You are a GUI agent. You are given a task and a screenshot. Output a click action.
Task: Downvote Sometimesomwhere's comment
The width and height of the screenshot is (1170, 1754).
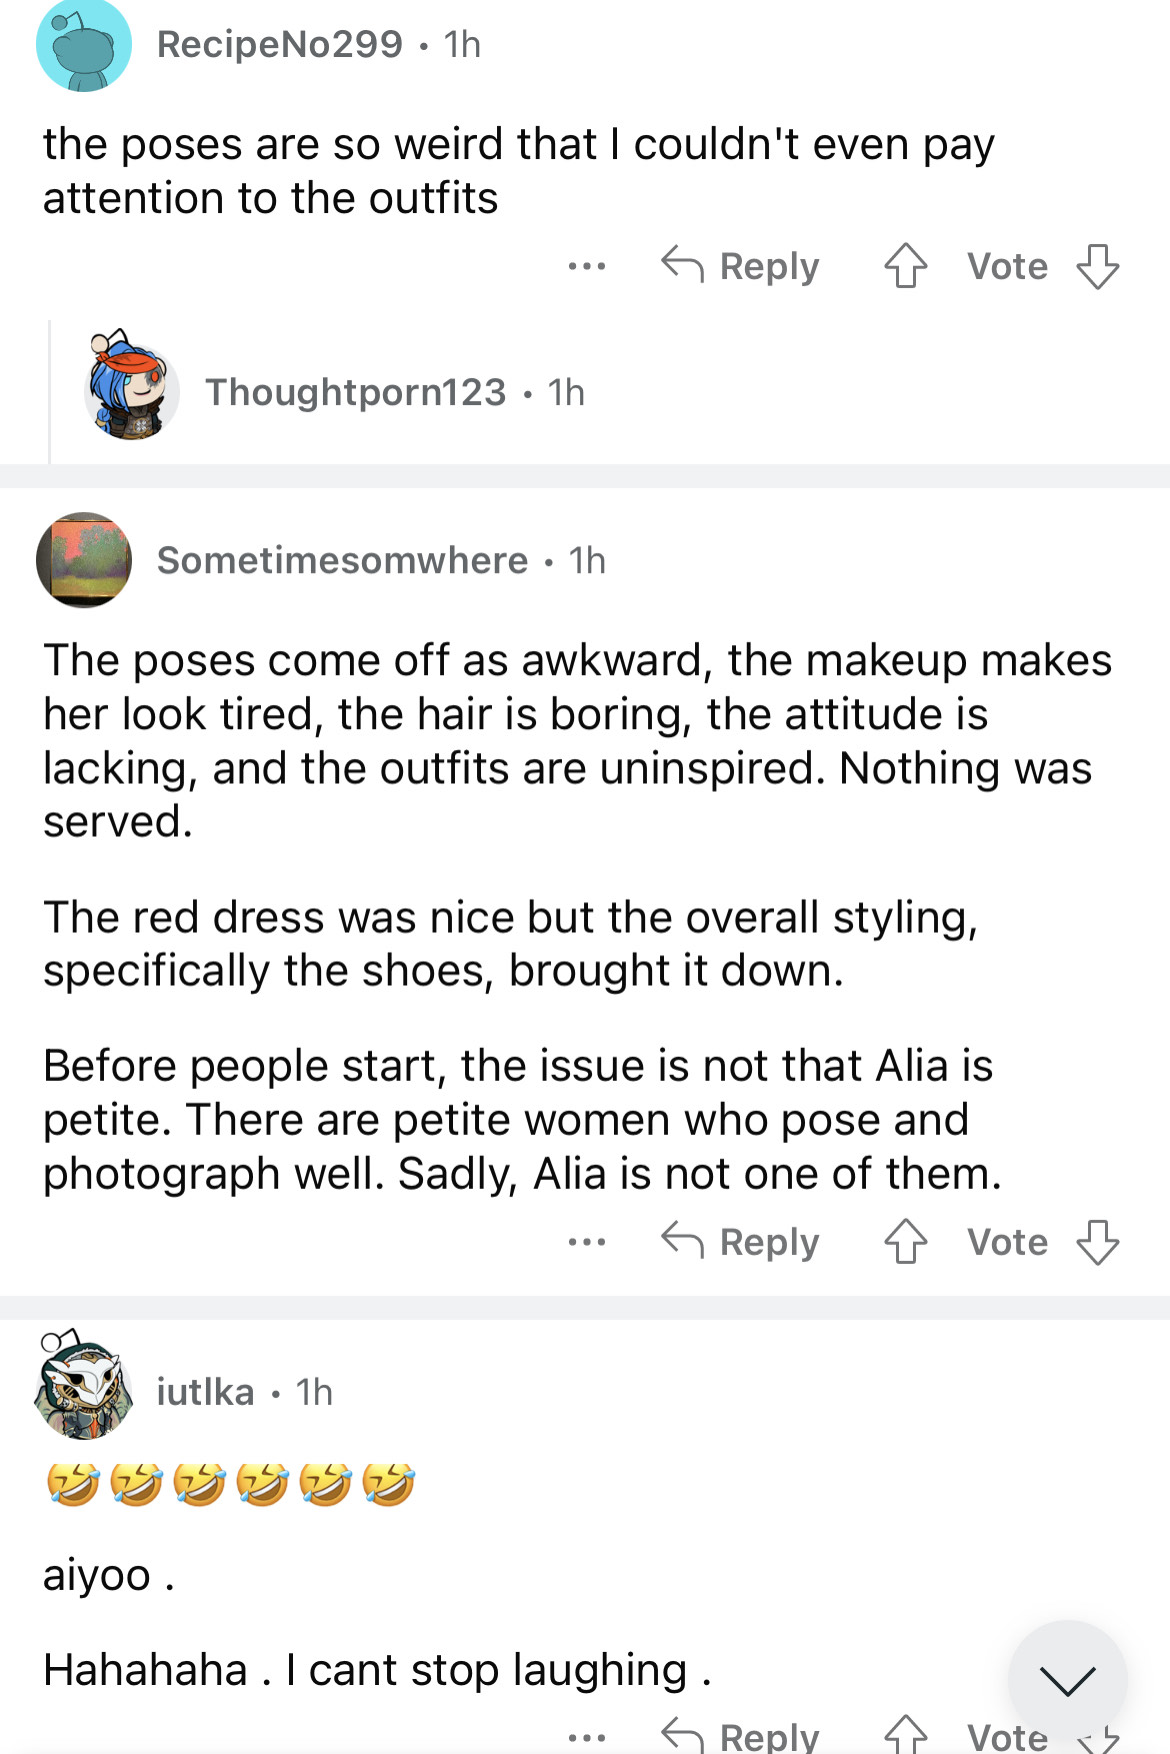(x=1097, y=1242)
